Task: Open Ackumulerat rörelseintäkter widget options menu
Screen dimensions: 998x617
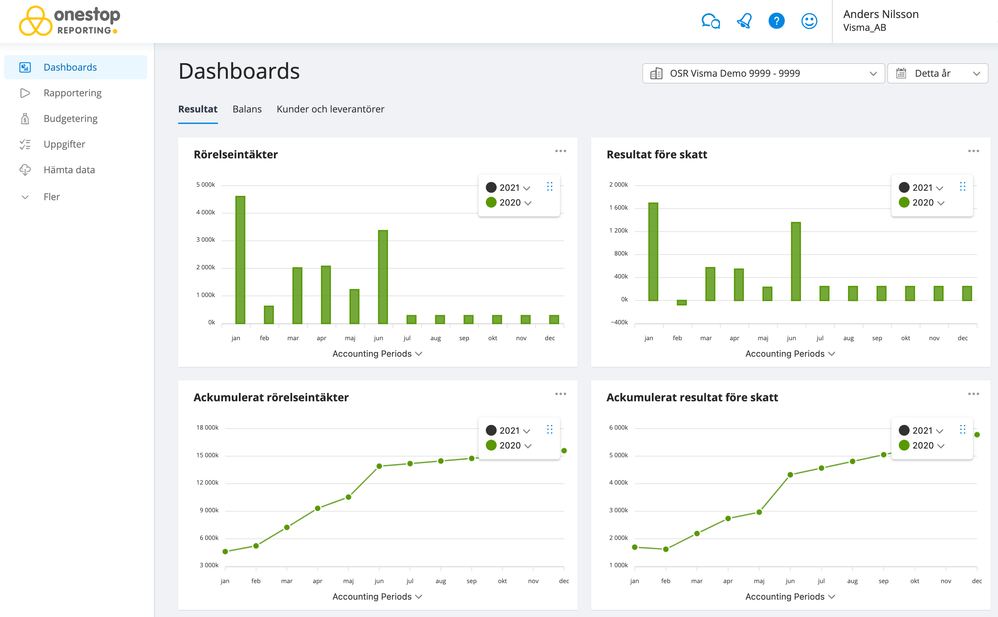Action: click(560, 394)
